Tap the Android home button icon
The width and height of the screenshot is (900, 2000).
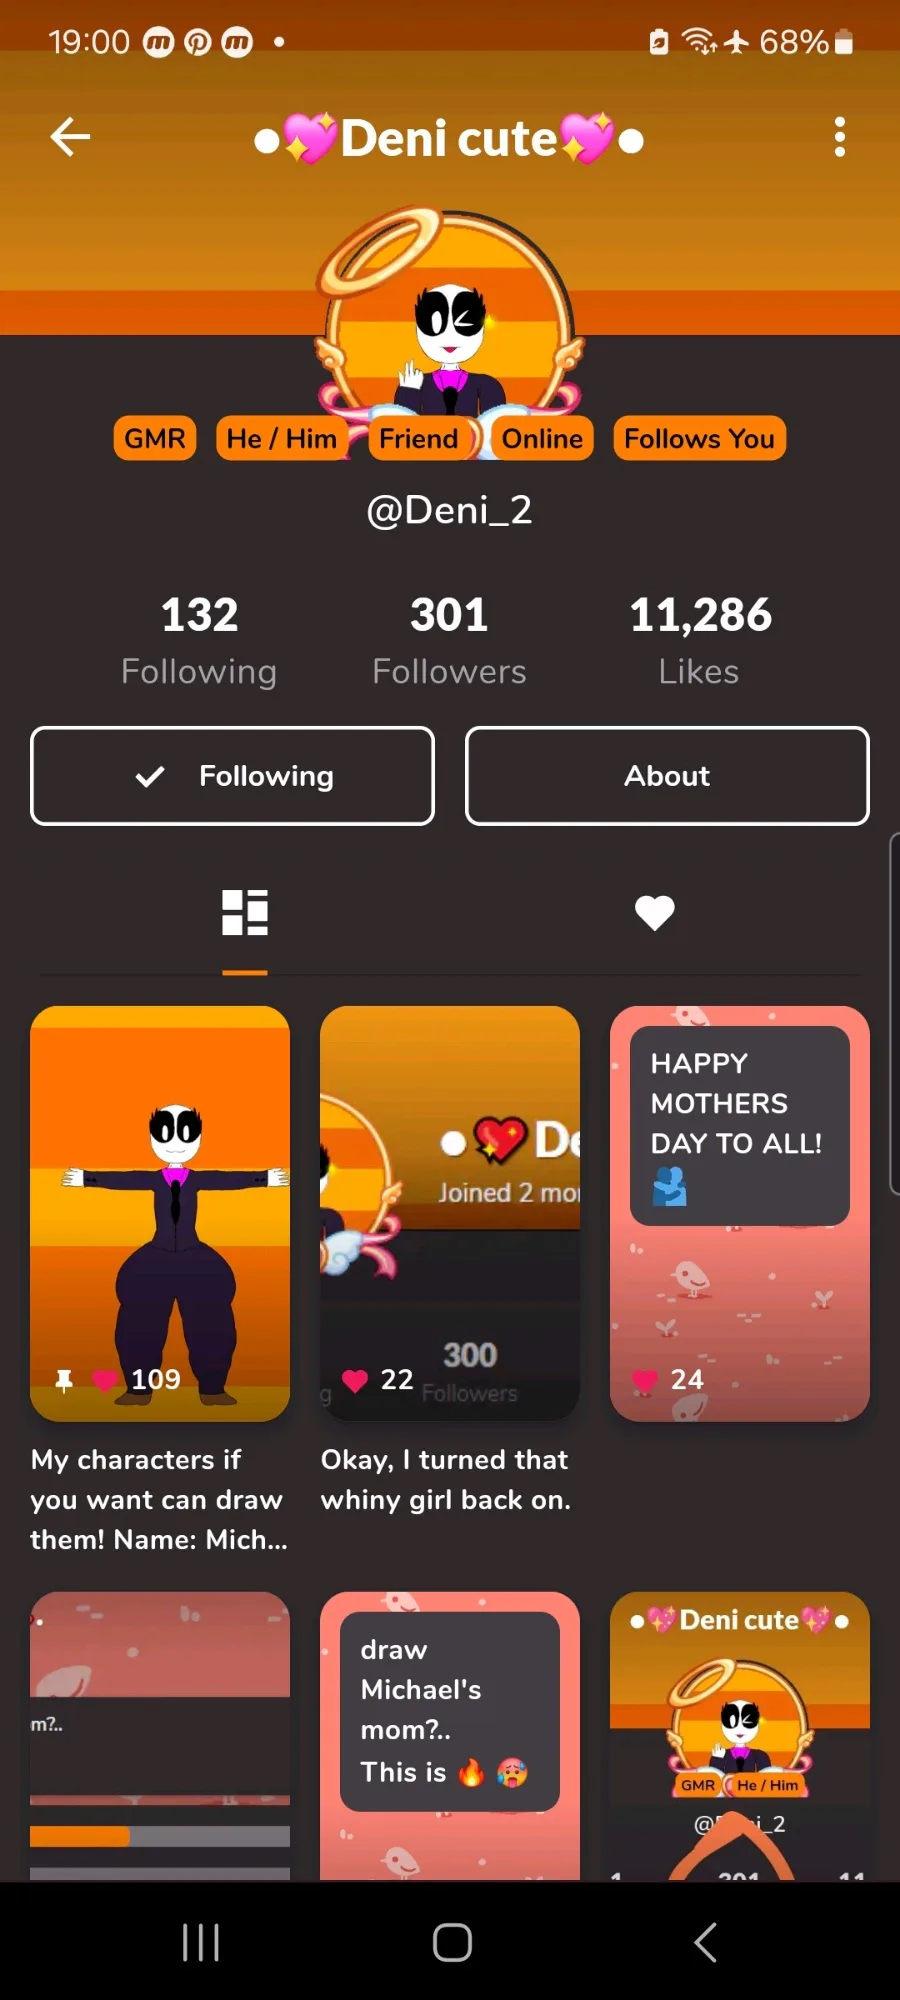(x=452, y=1942)
